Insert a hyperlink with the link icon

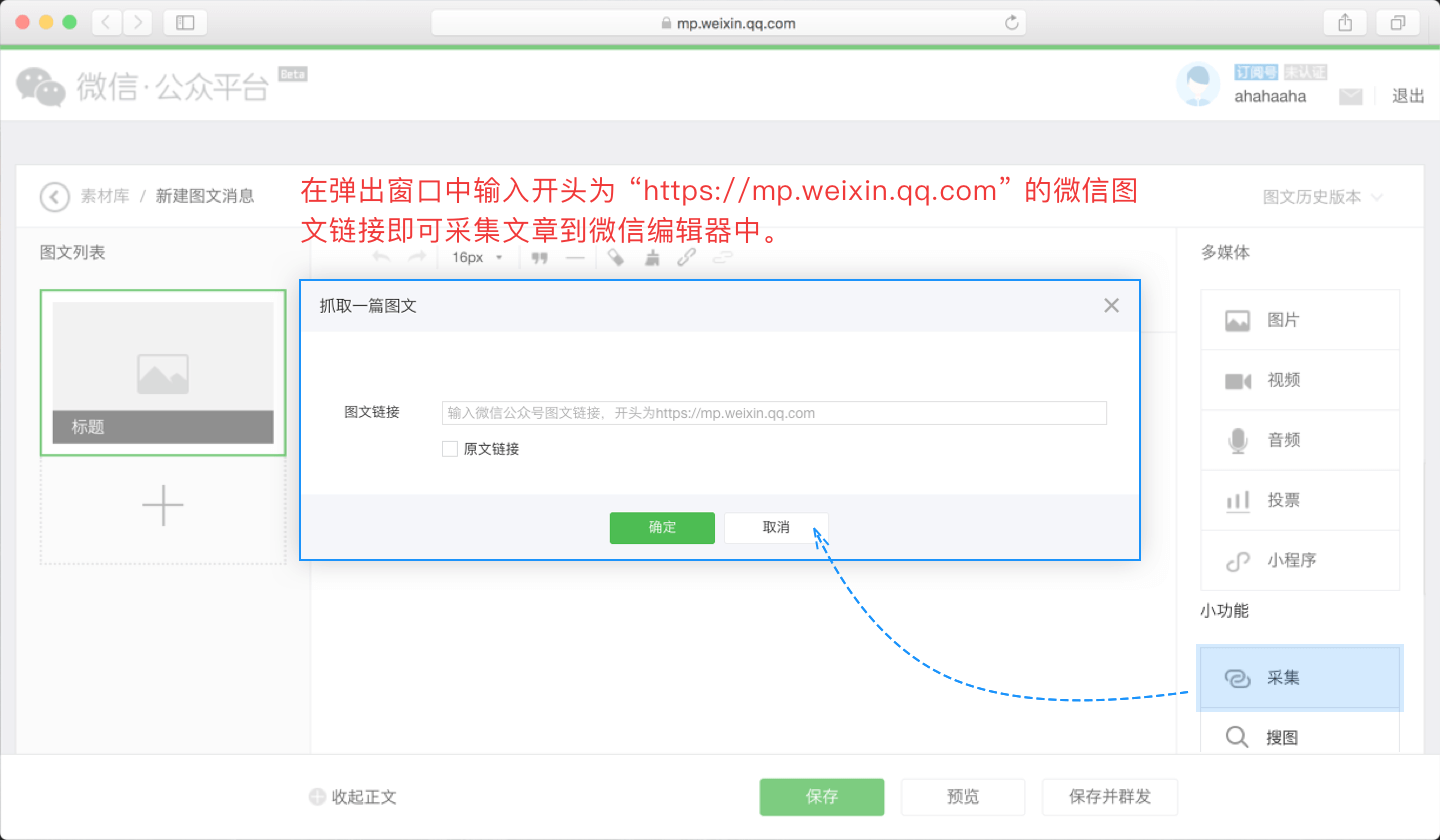point(686,258)
